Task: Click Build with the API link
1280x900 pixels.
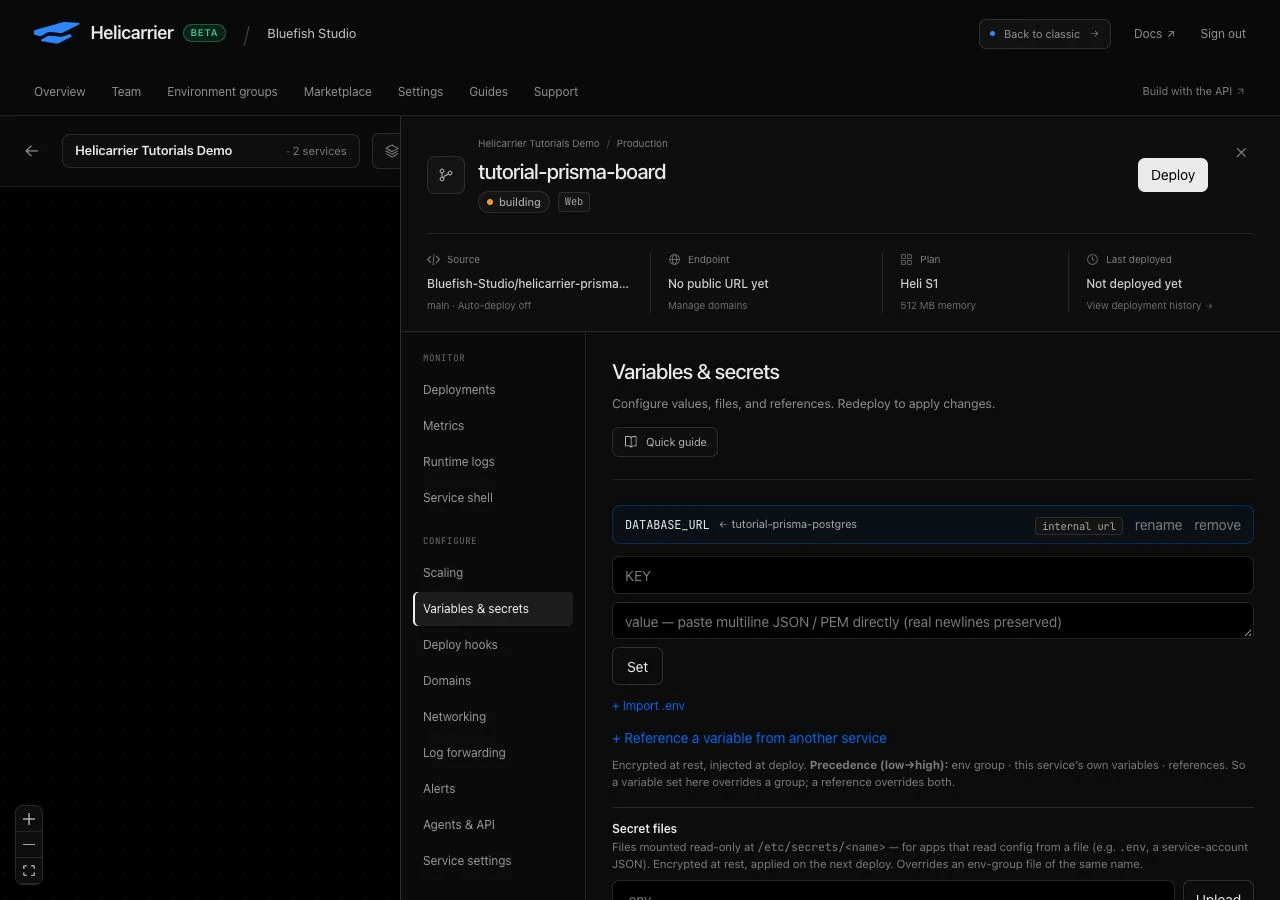Action: [x=1194, y=91]
